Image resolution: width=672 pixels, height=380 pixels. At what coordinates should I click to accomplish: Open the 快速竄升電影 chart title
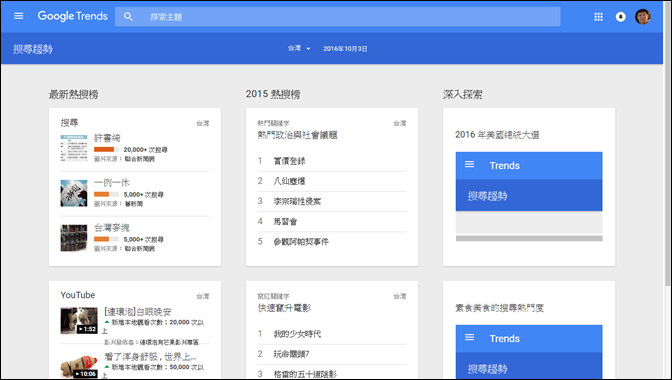284,308
